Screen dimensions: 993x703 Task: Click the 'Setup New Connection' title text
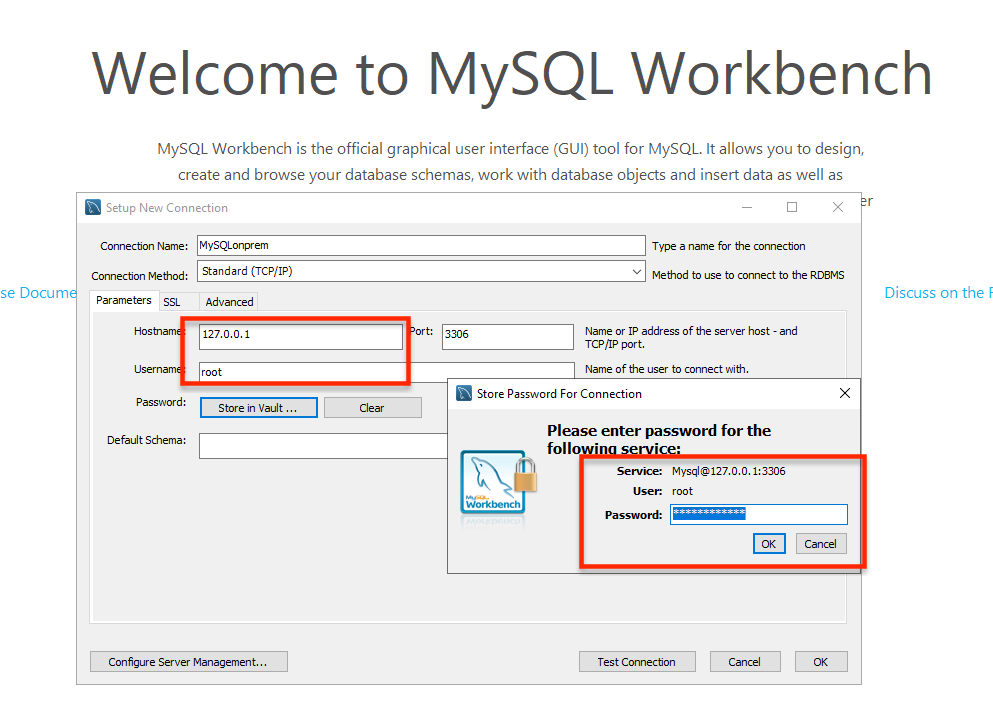(x=167, y=208)
